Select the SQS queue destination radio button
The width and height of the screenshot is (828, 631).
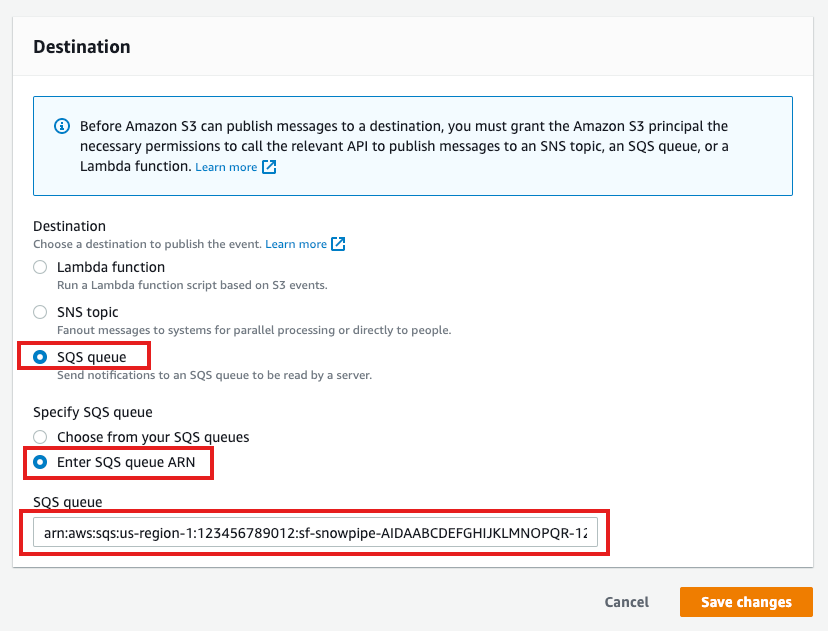pyautogui.click(x=40, y=357)
